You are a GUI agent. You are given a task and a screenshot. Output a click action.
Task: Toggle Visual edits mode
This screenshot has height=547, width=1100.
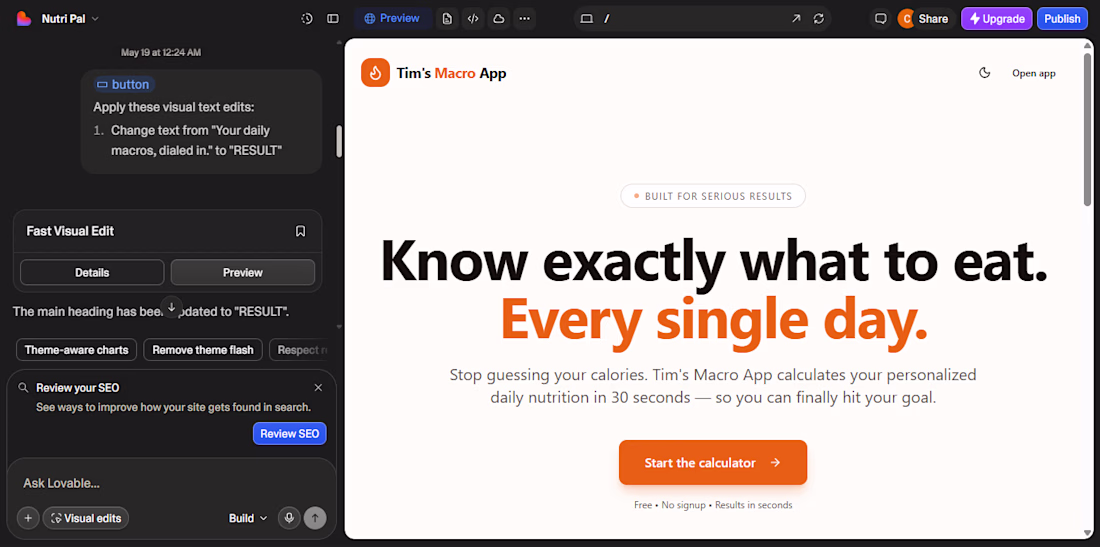(x=86, y=518)
